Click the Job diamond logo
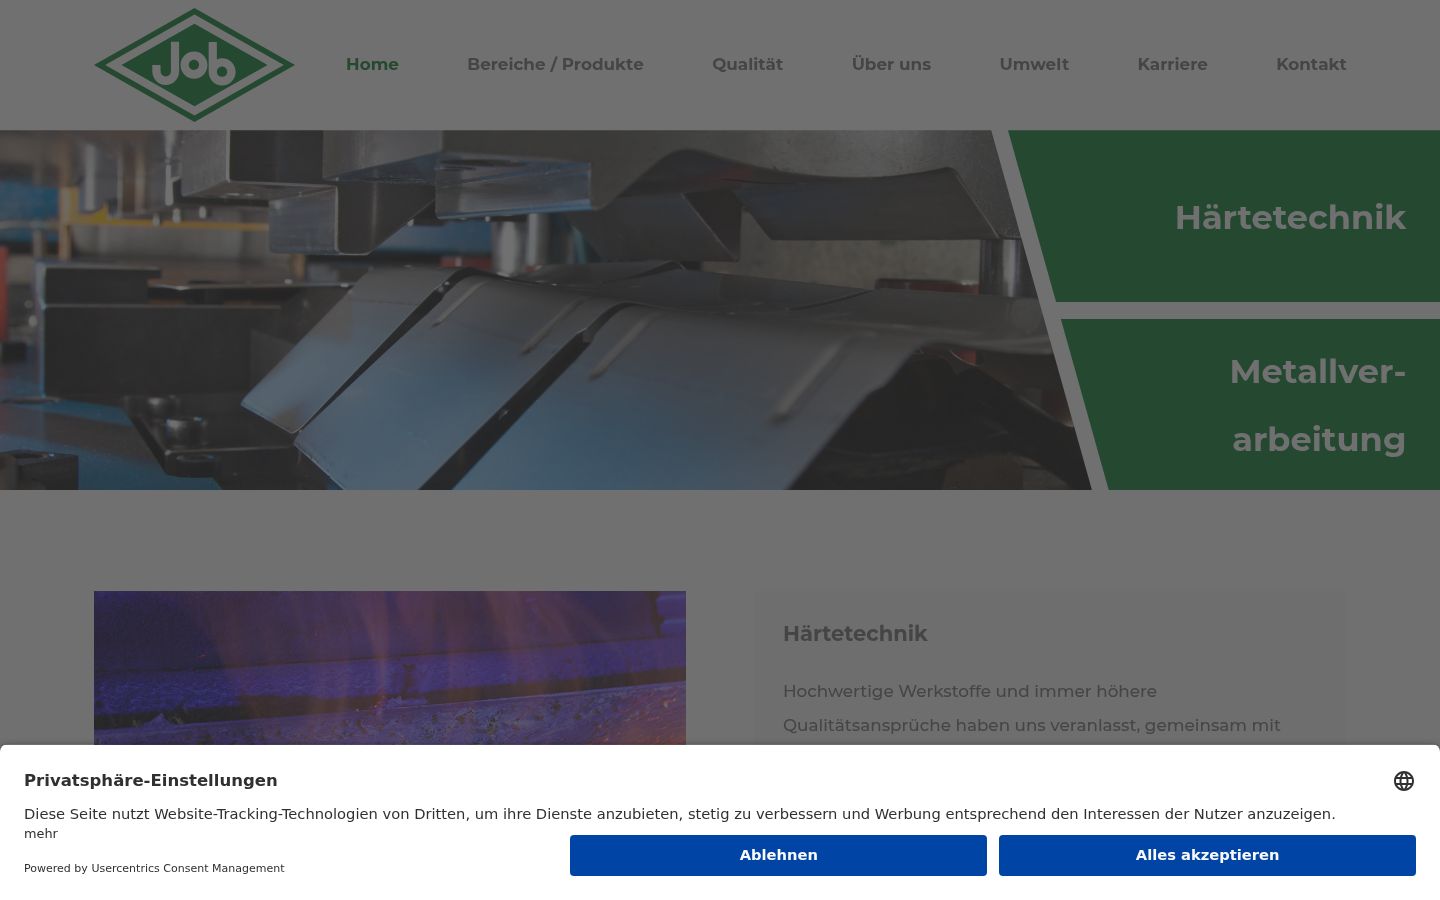 [194, 65]
